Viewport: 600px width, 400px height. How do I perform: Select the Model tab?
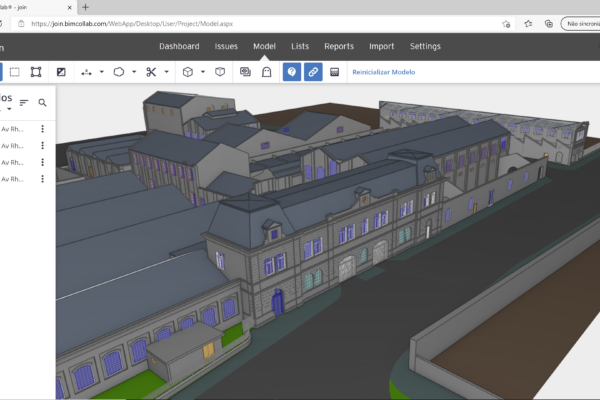(x=264, y=46)
